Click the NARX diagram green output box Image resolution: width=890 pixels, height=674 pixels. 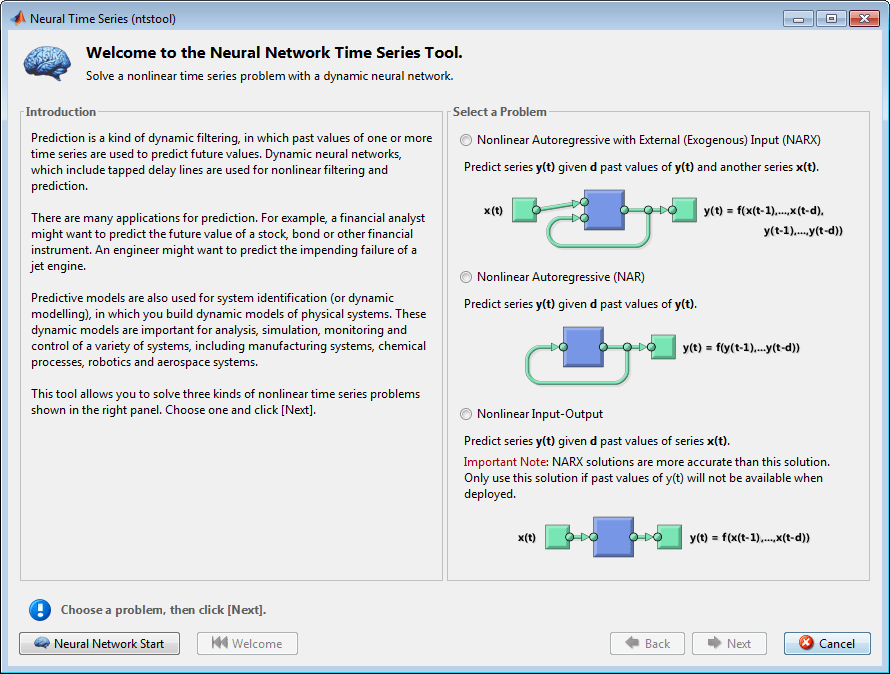click(684, 210)
